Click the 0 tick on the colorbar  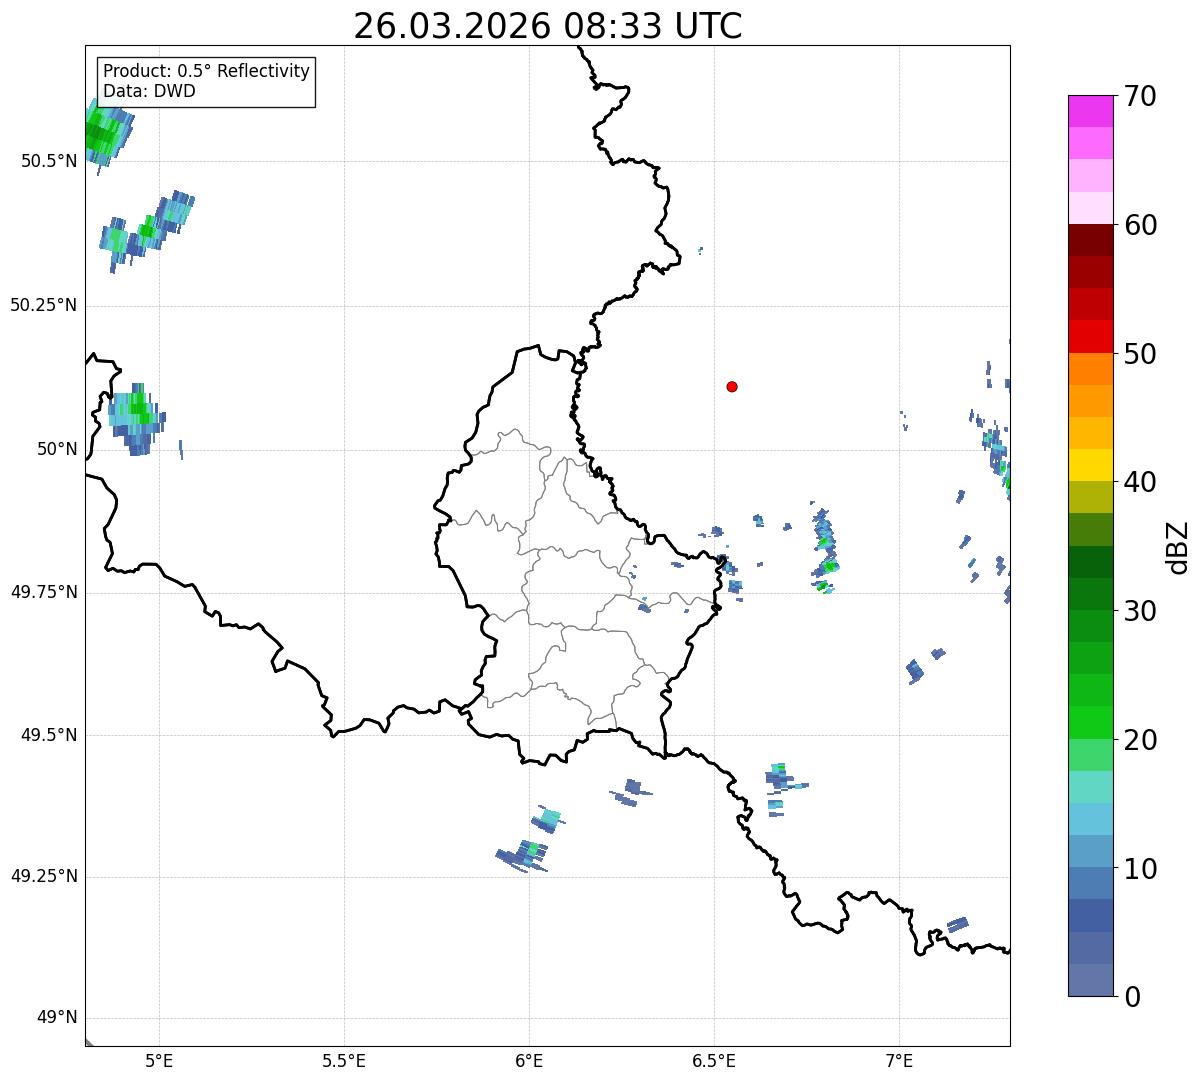[1132, 997]
